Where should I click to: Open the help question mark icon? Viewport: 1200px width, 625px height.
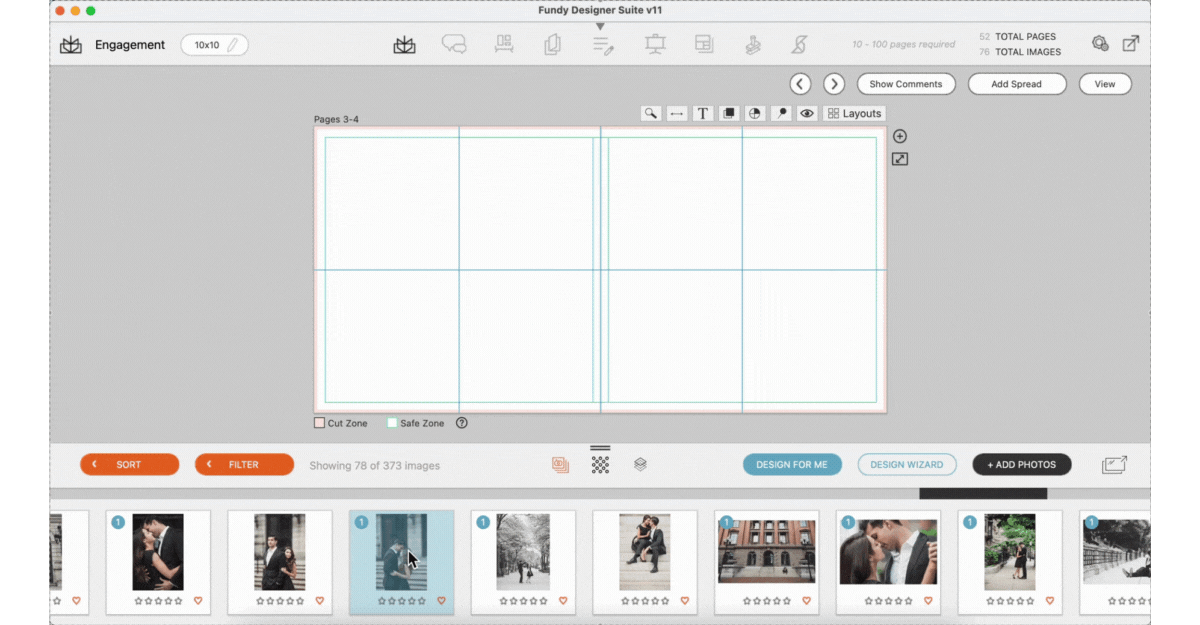462,423
